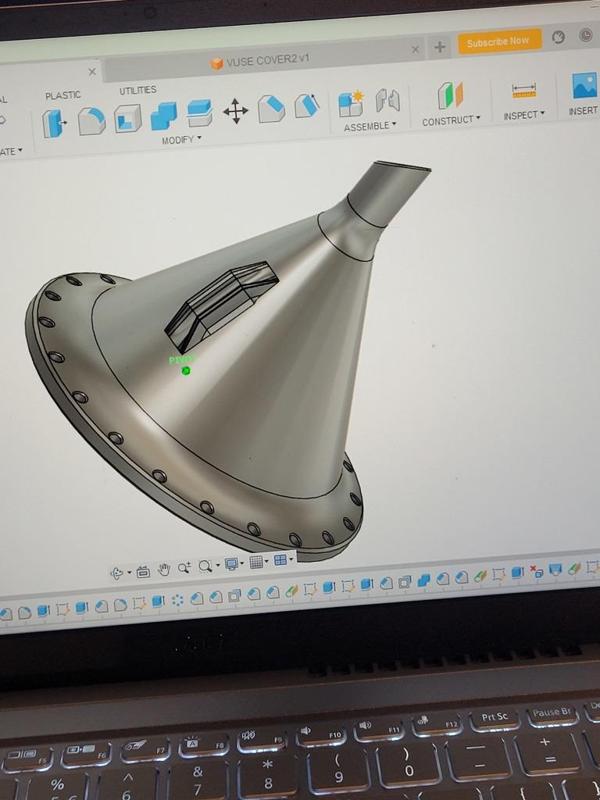Click the Measure ruler icon under Inspect
This screenshot has width=600, height=800.
[523, 91]
